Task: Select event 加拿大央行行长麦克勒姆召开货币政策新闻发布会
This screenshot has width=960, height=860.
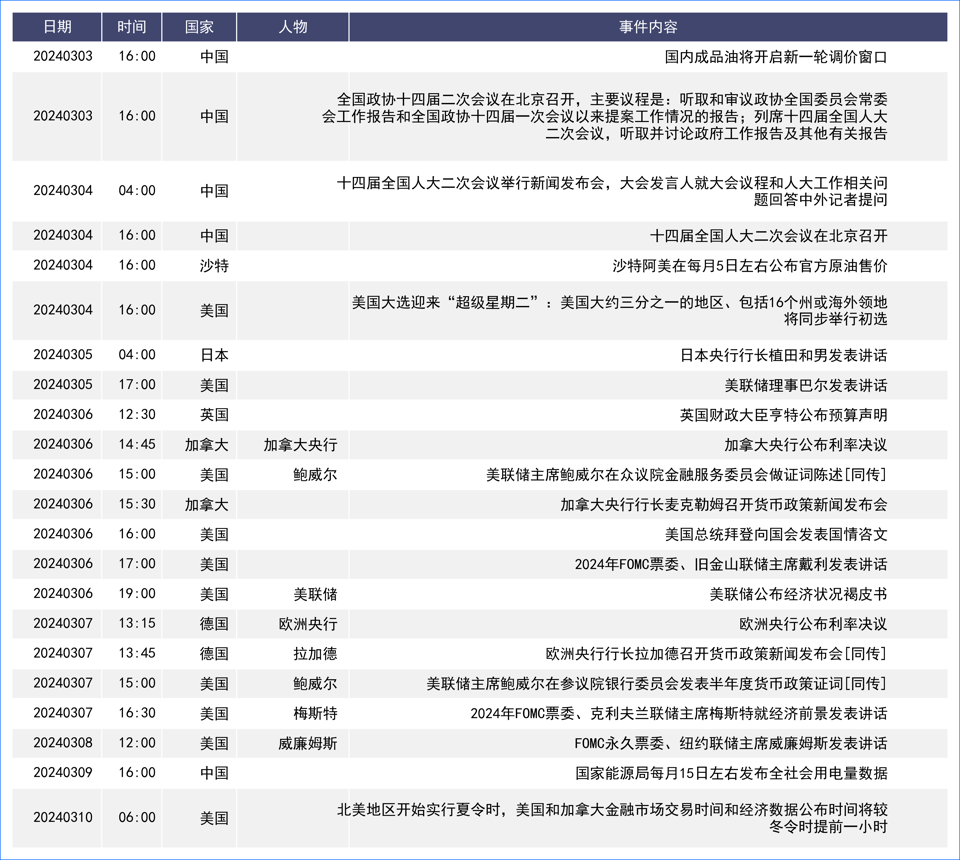Action: coord(724,504)
